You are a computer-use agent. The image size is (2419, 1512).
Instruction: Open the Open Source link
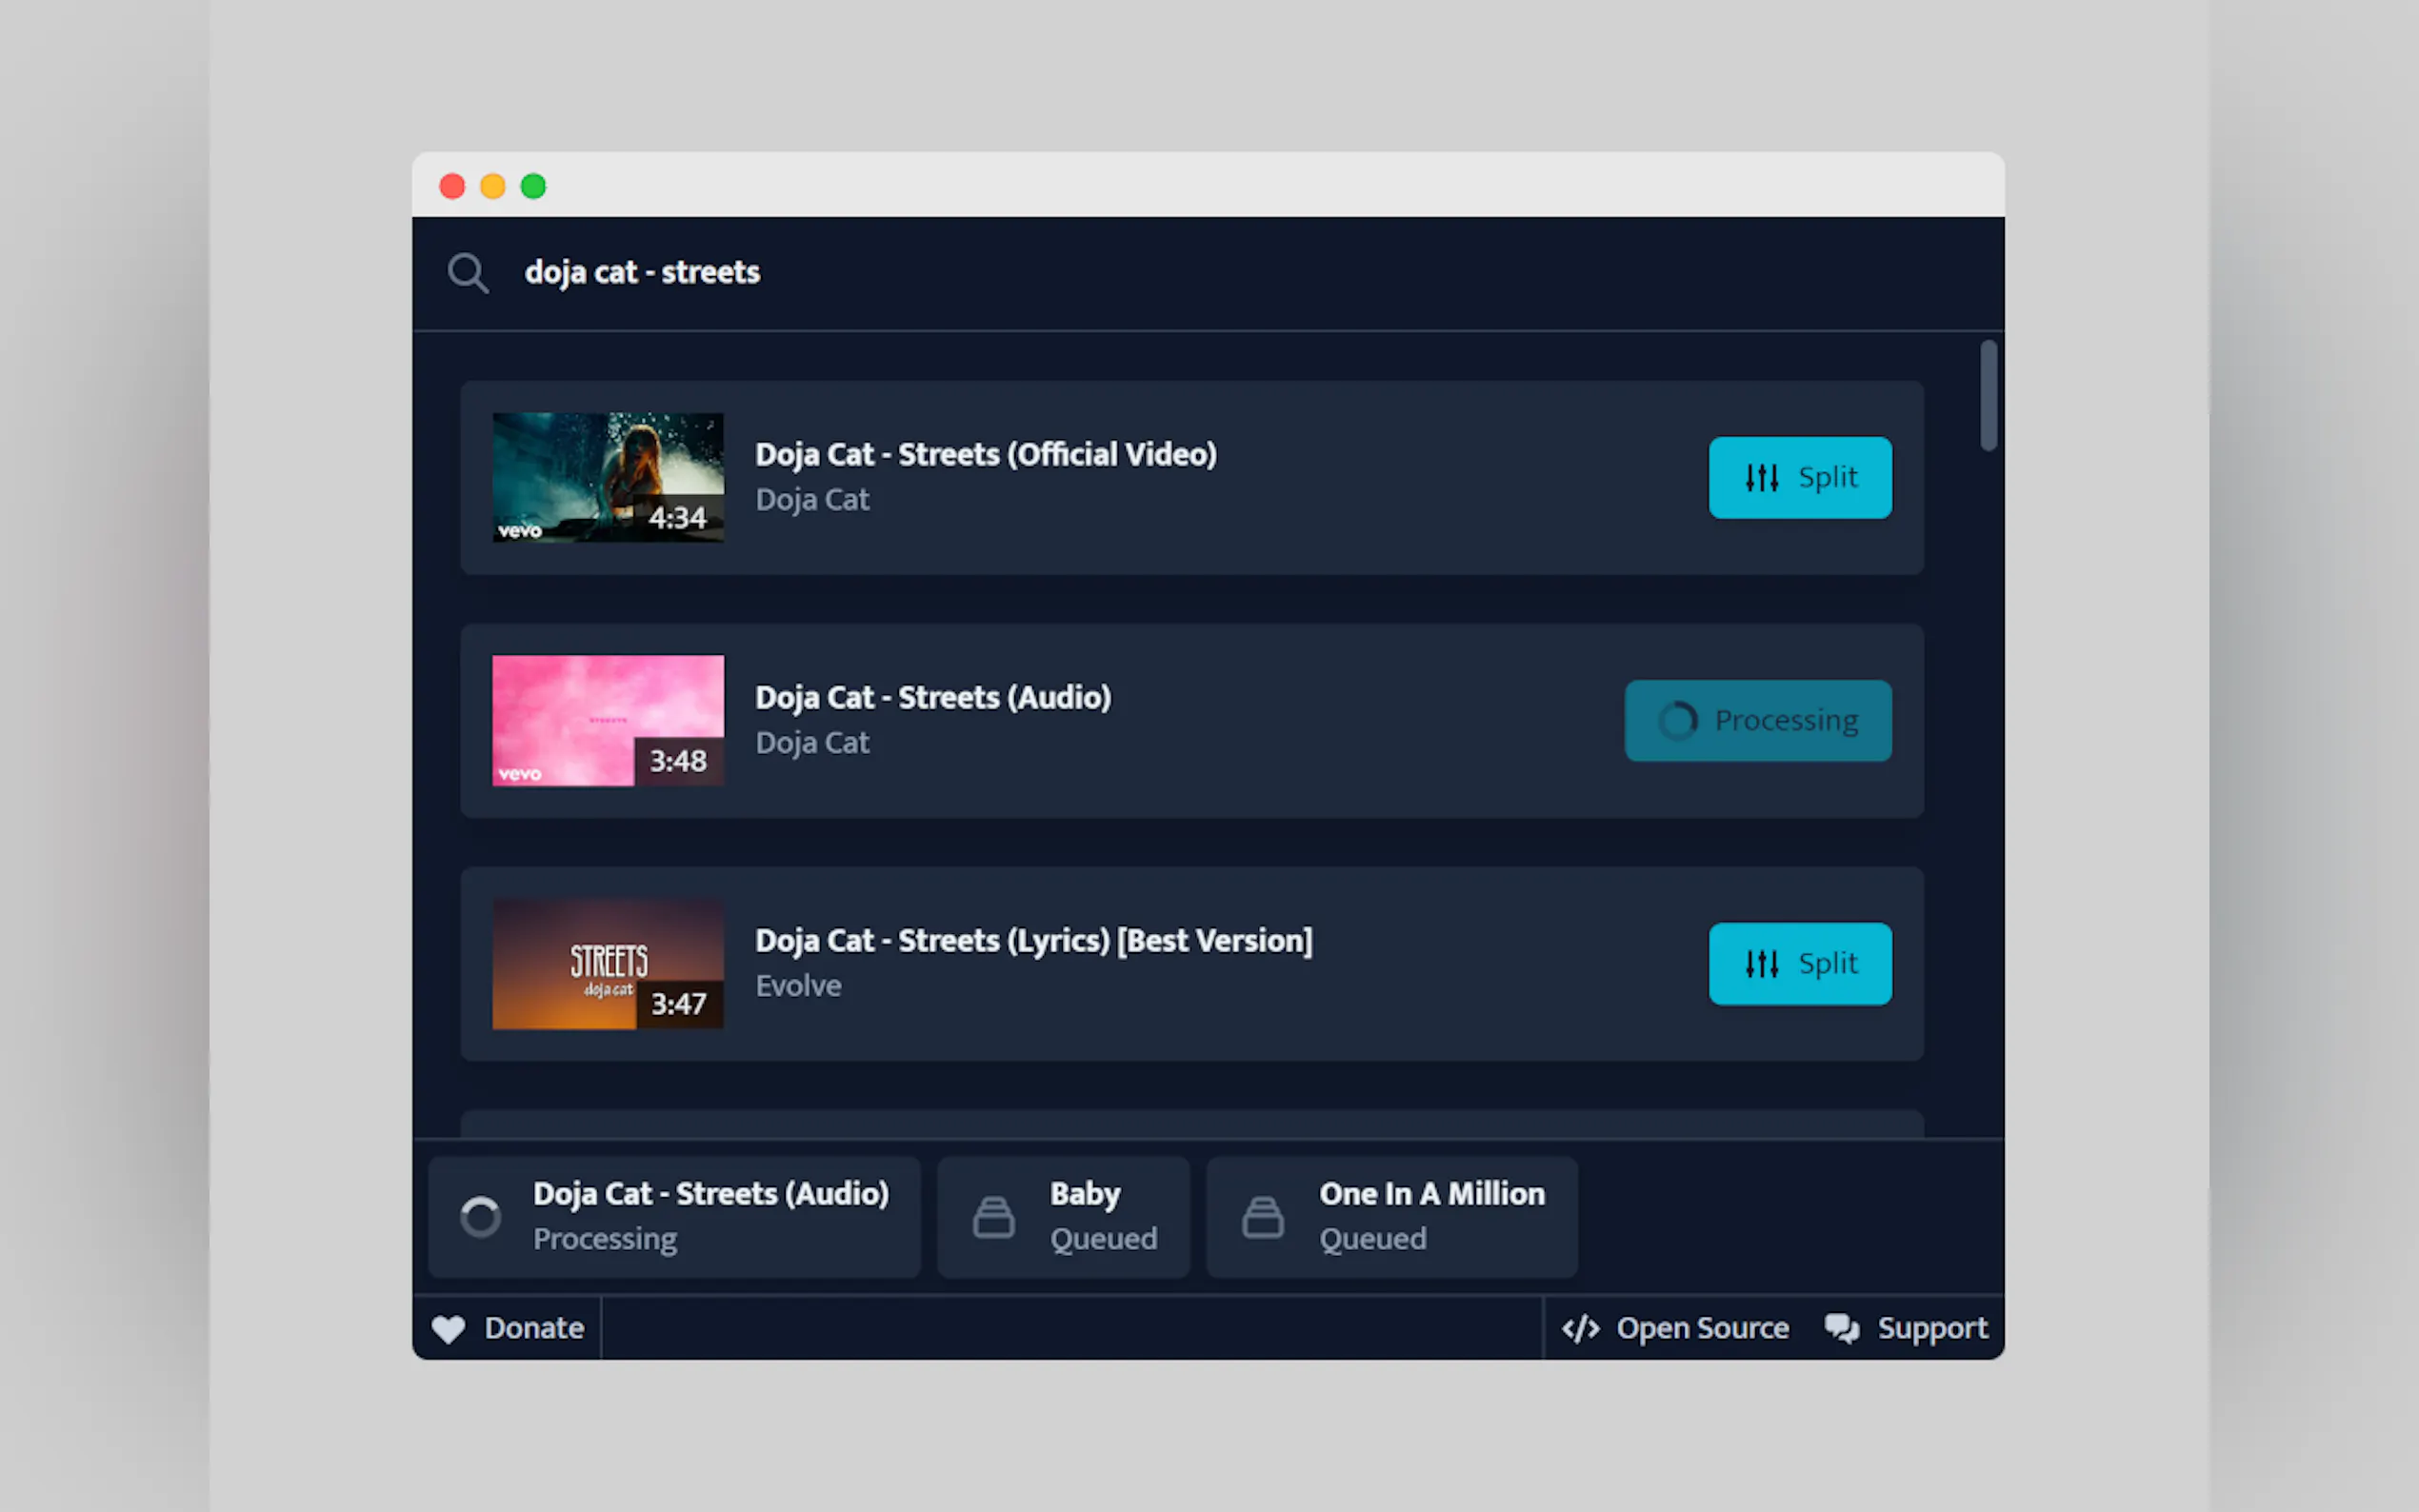1675,1328
